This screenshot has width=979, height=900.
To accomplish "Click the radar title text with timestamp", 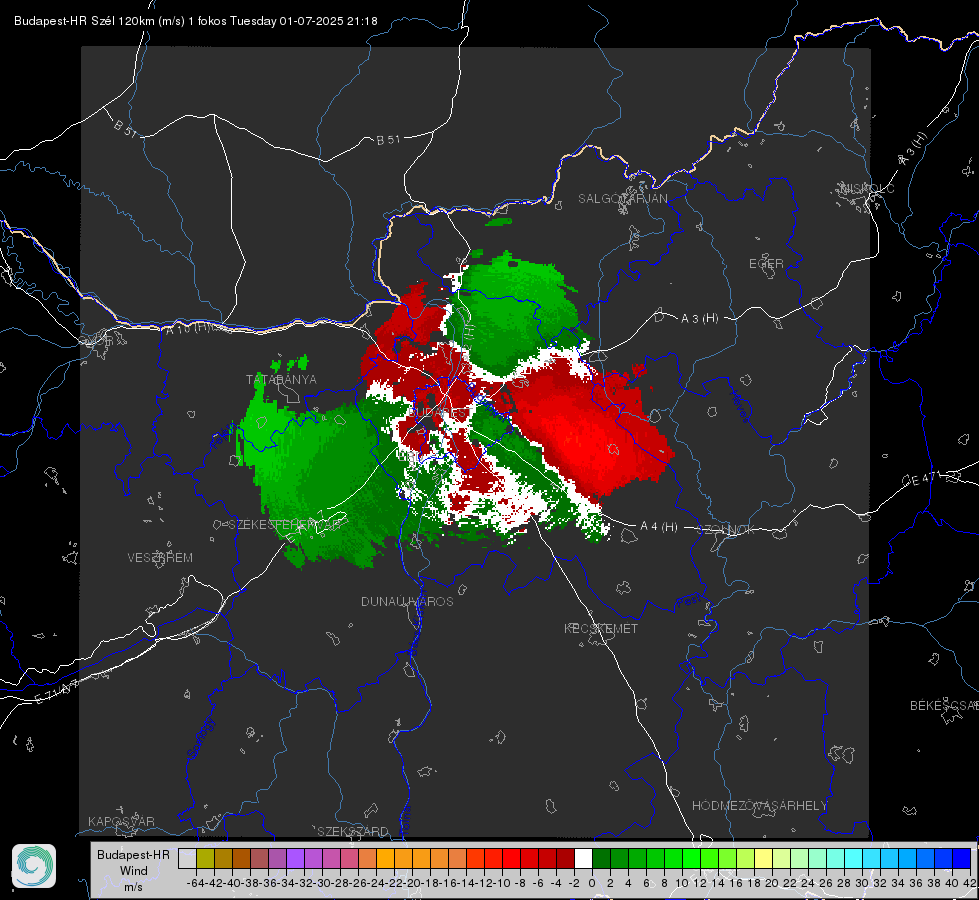I will (195, 21).
